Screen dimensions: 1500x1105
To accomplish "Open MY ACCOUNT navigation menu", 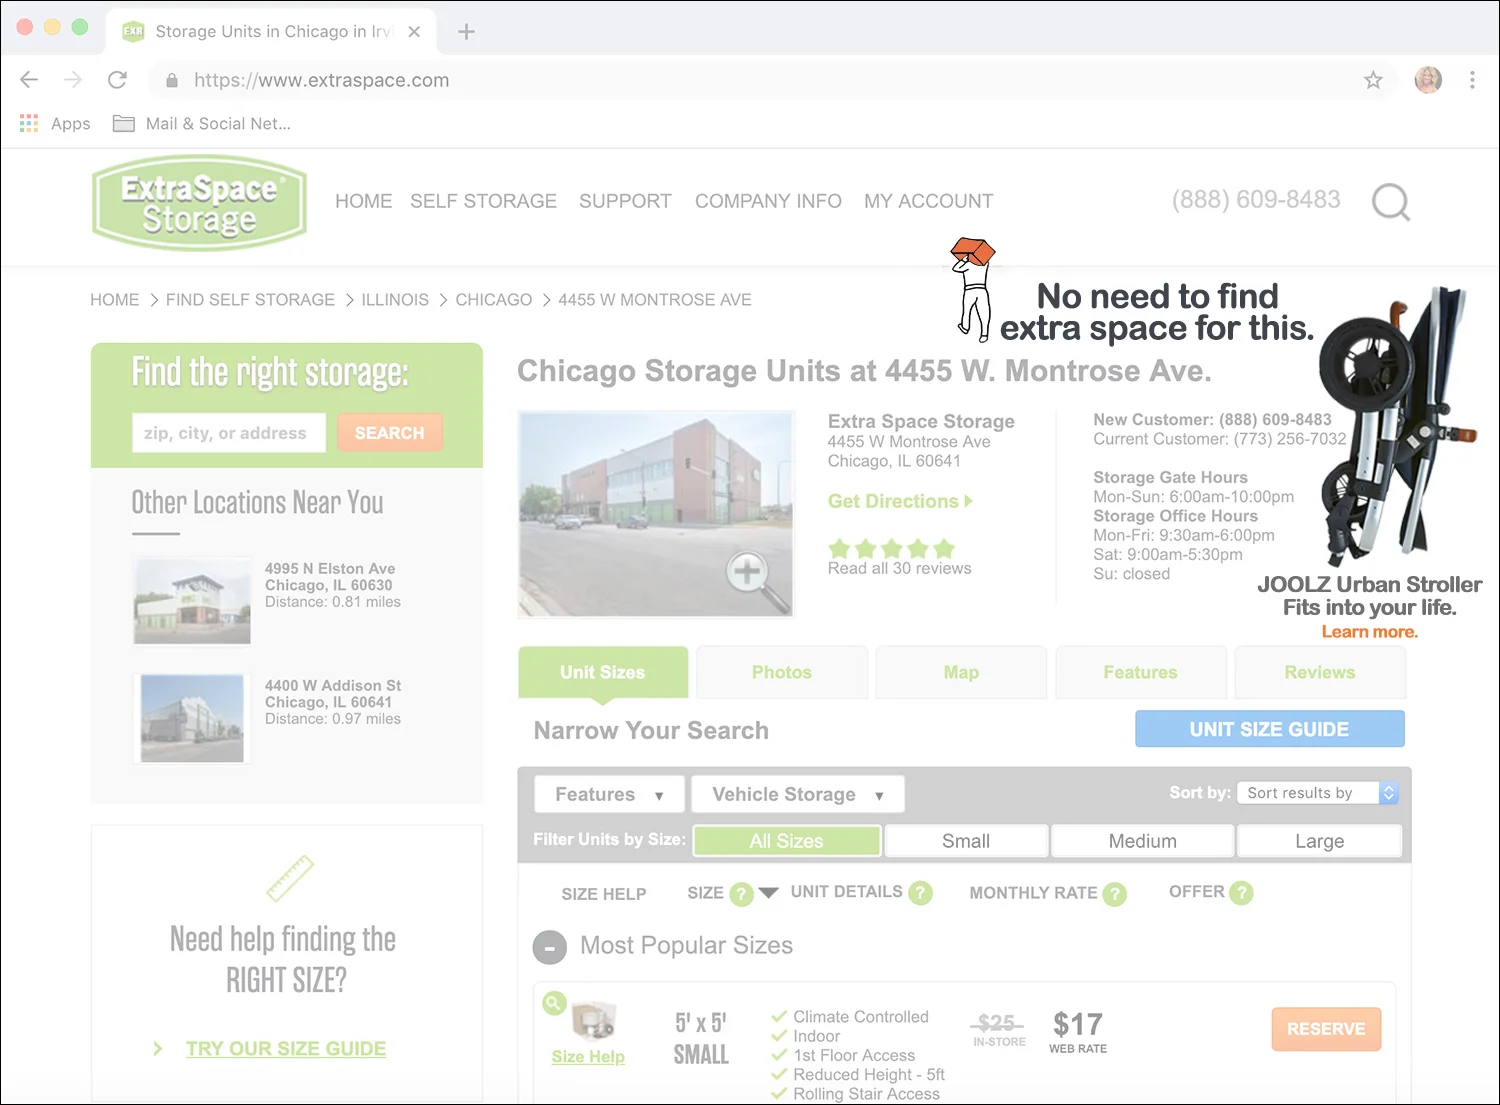I will click(x=929, y=201).
